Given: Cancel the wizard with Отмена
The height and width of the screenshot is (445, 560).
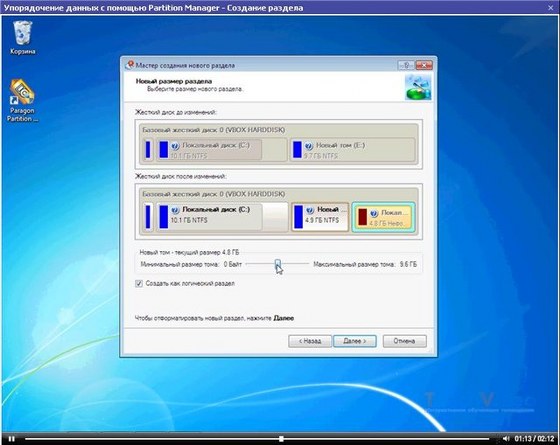Looking at the screenshot, I should click(x=404, y=341).
